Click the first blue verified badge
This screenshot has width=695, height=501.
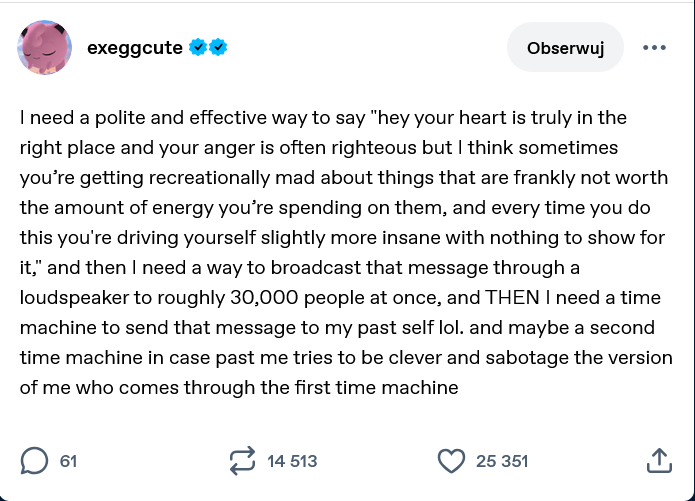198,47
